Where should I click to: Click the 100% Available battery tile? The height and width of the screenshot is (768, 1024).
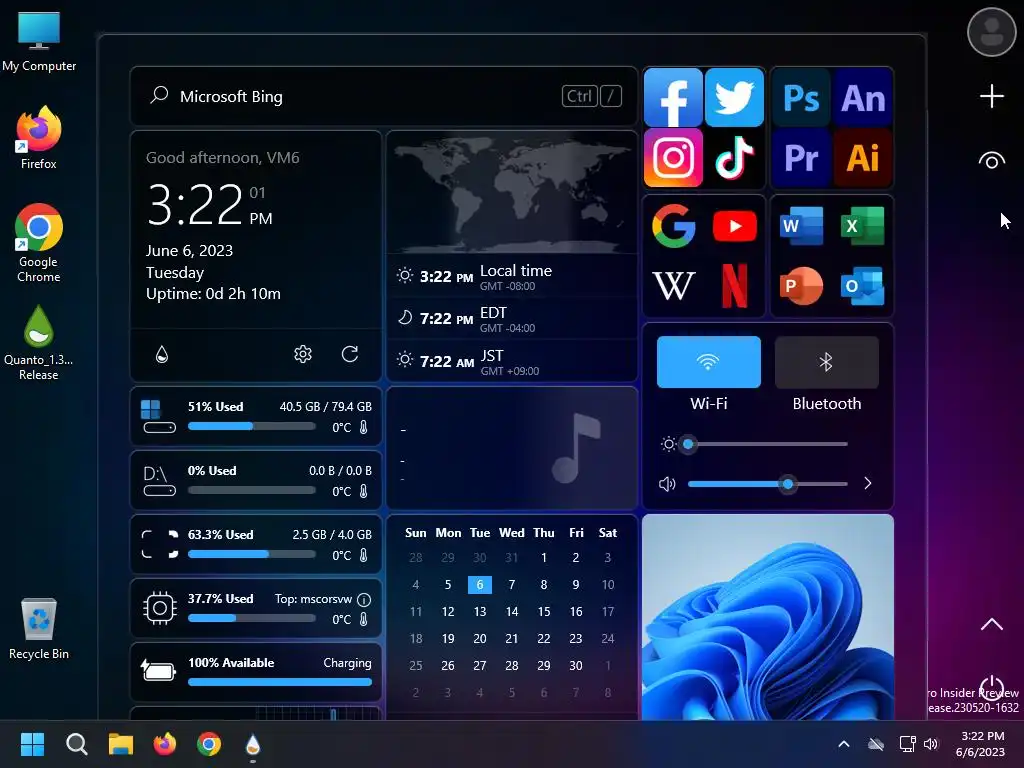click(x=256, y=672)
